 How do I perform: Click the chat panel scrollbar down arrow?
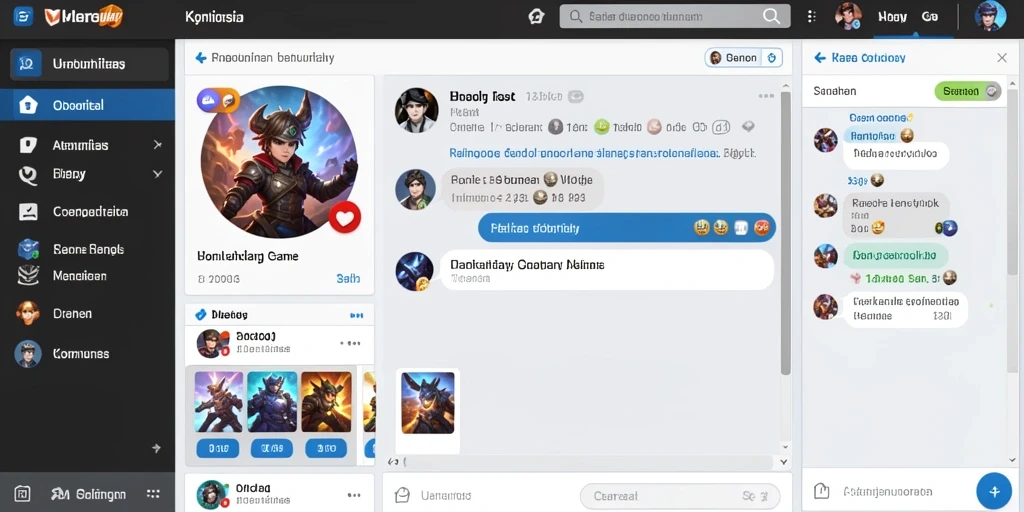[x=1013, y=461]
